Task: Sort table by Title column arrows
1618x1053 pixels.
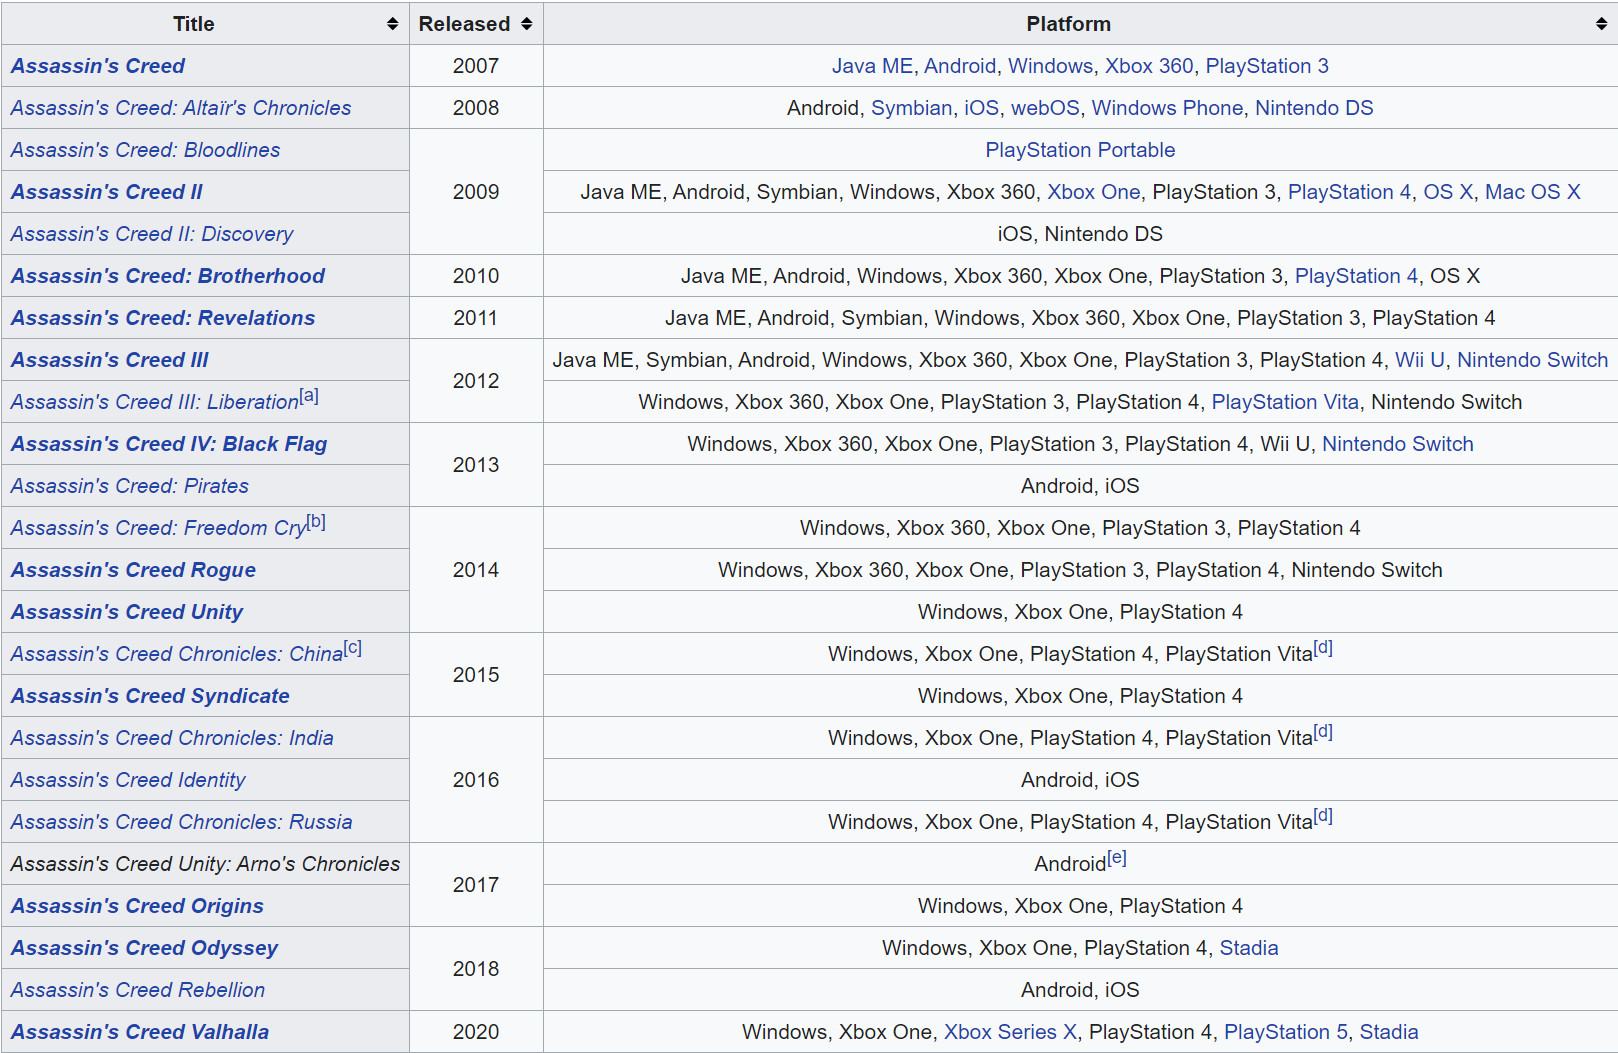Action: point(392,24)
